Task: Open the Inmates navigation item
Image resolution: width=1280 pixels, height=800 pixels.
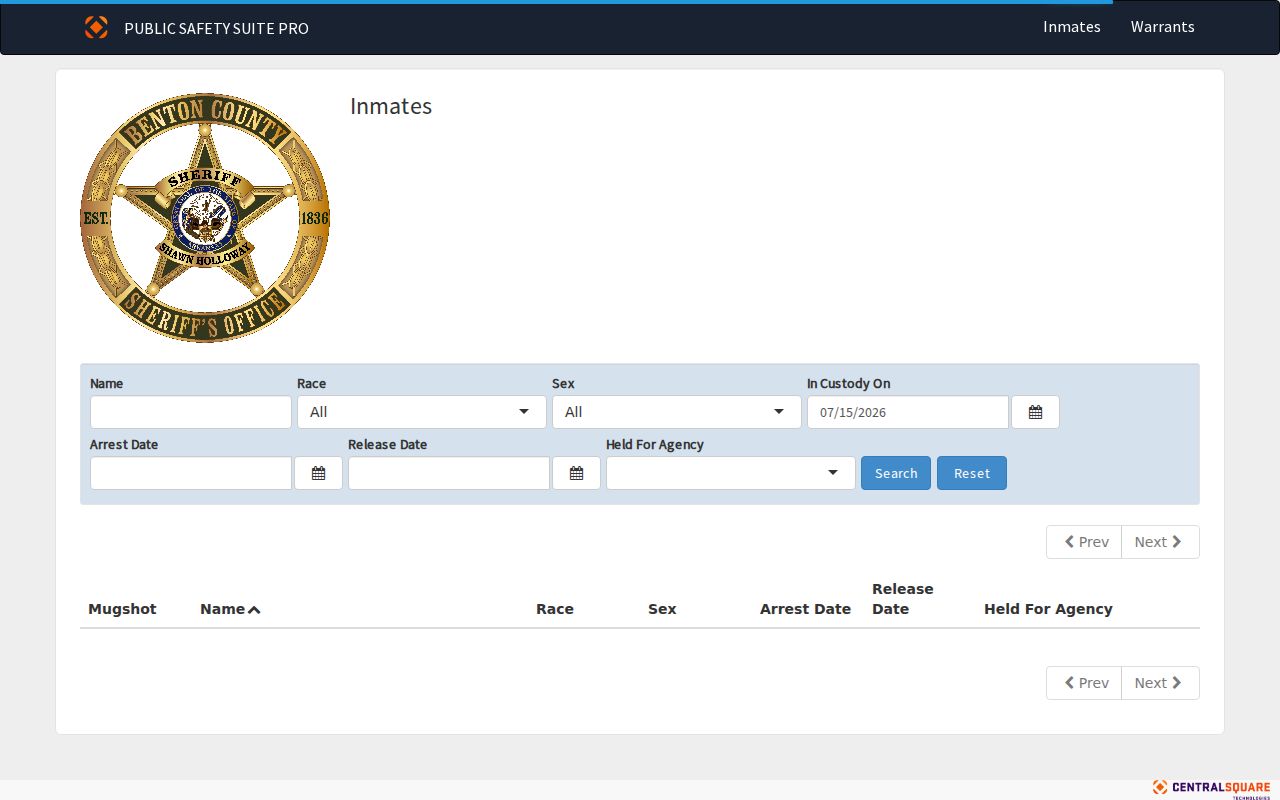Action: (1072, 27)
